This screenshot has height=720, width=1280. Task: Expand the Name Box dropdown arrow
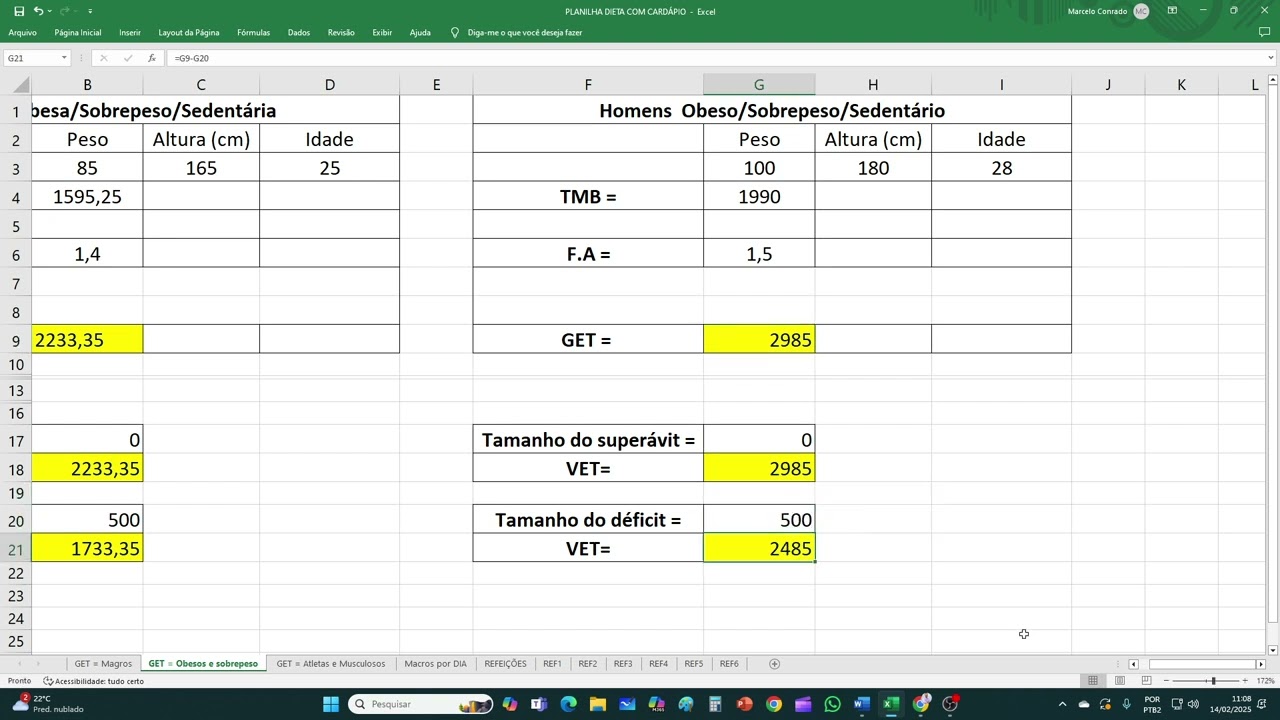point(64,58)
